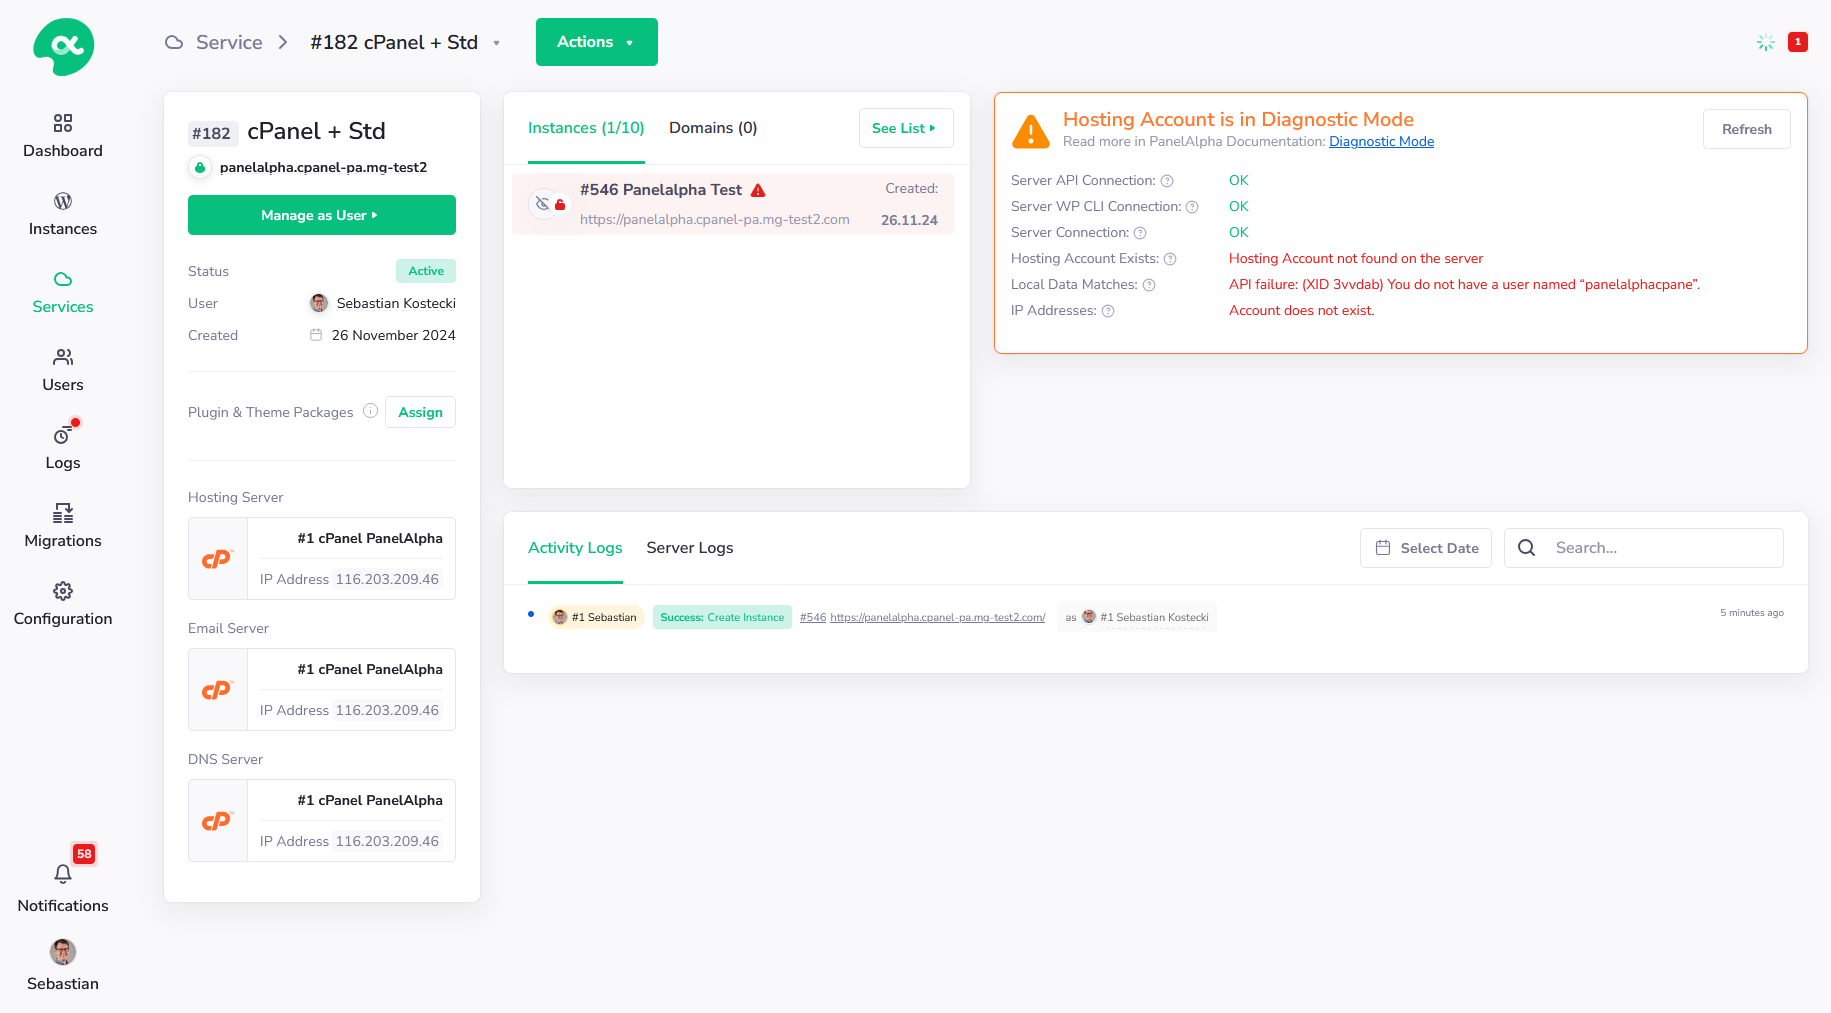Viewport: 1831px width, 1013px height.
Task: Click the #182 ID badge in service card
Action: tap(211, 133)
